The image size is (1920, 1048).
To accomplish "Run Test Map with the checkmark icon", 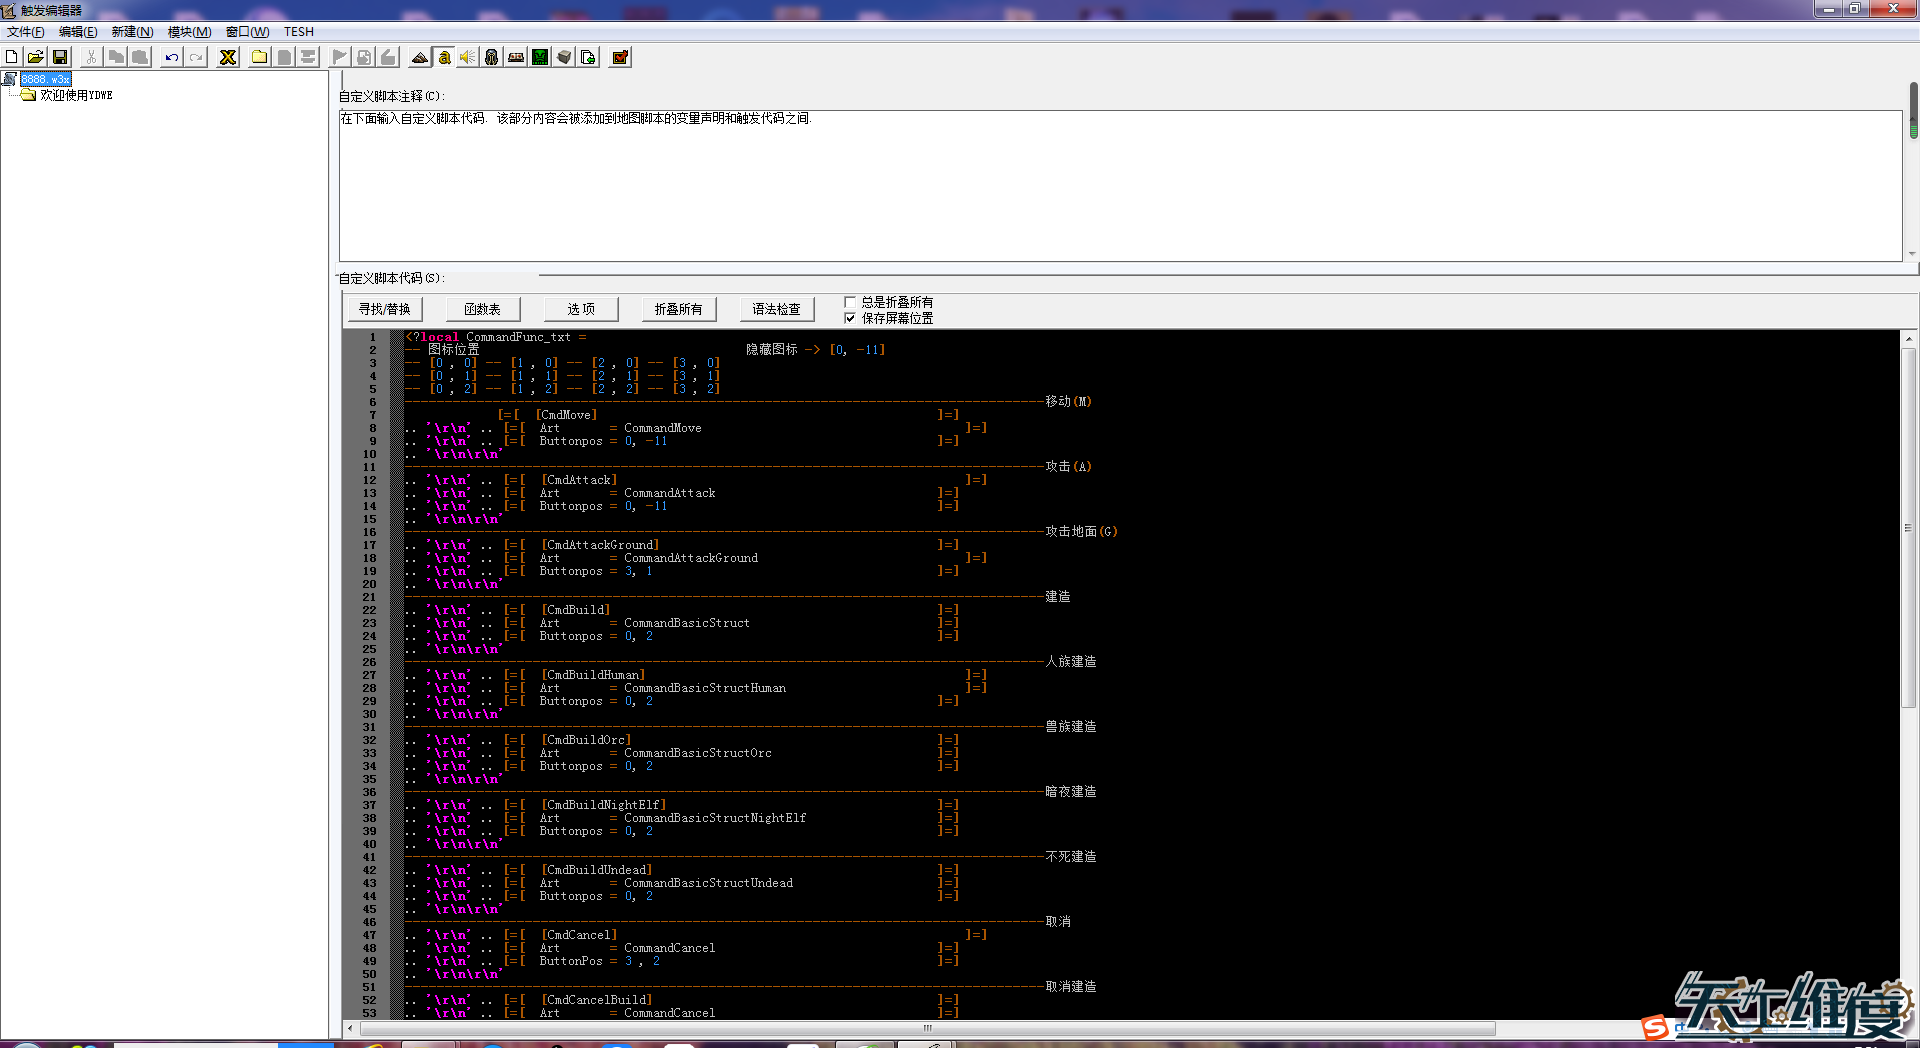I will (x=620, y=57).
